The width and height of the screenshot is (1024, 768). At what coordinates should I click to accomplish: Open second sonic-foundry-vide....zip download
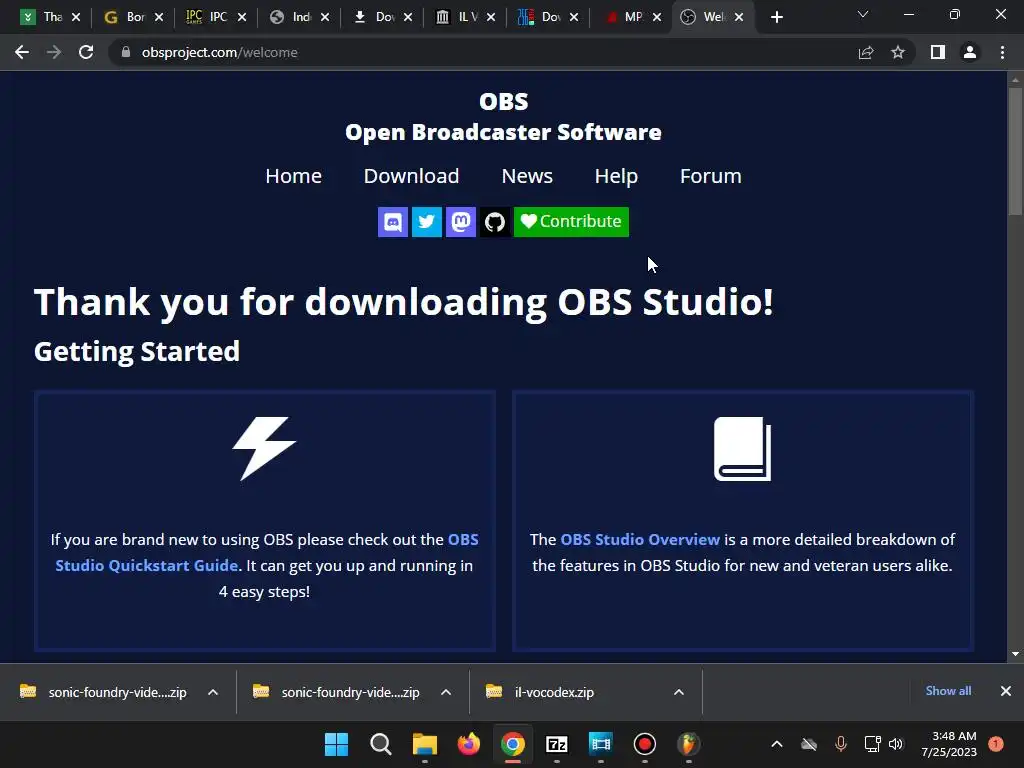[338, 692]
